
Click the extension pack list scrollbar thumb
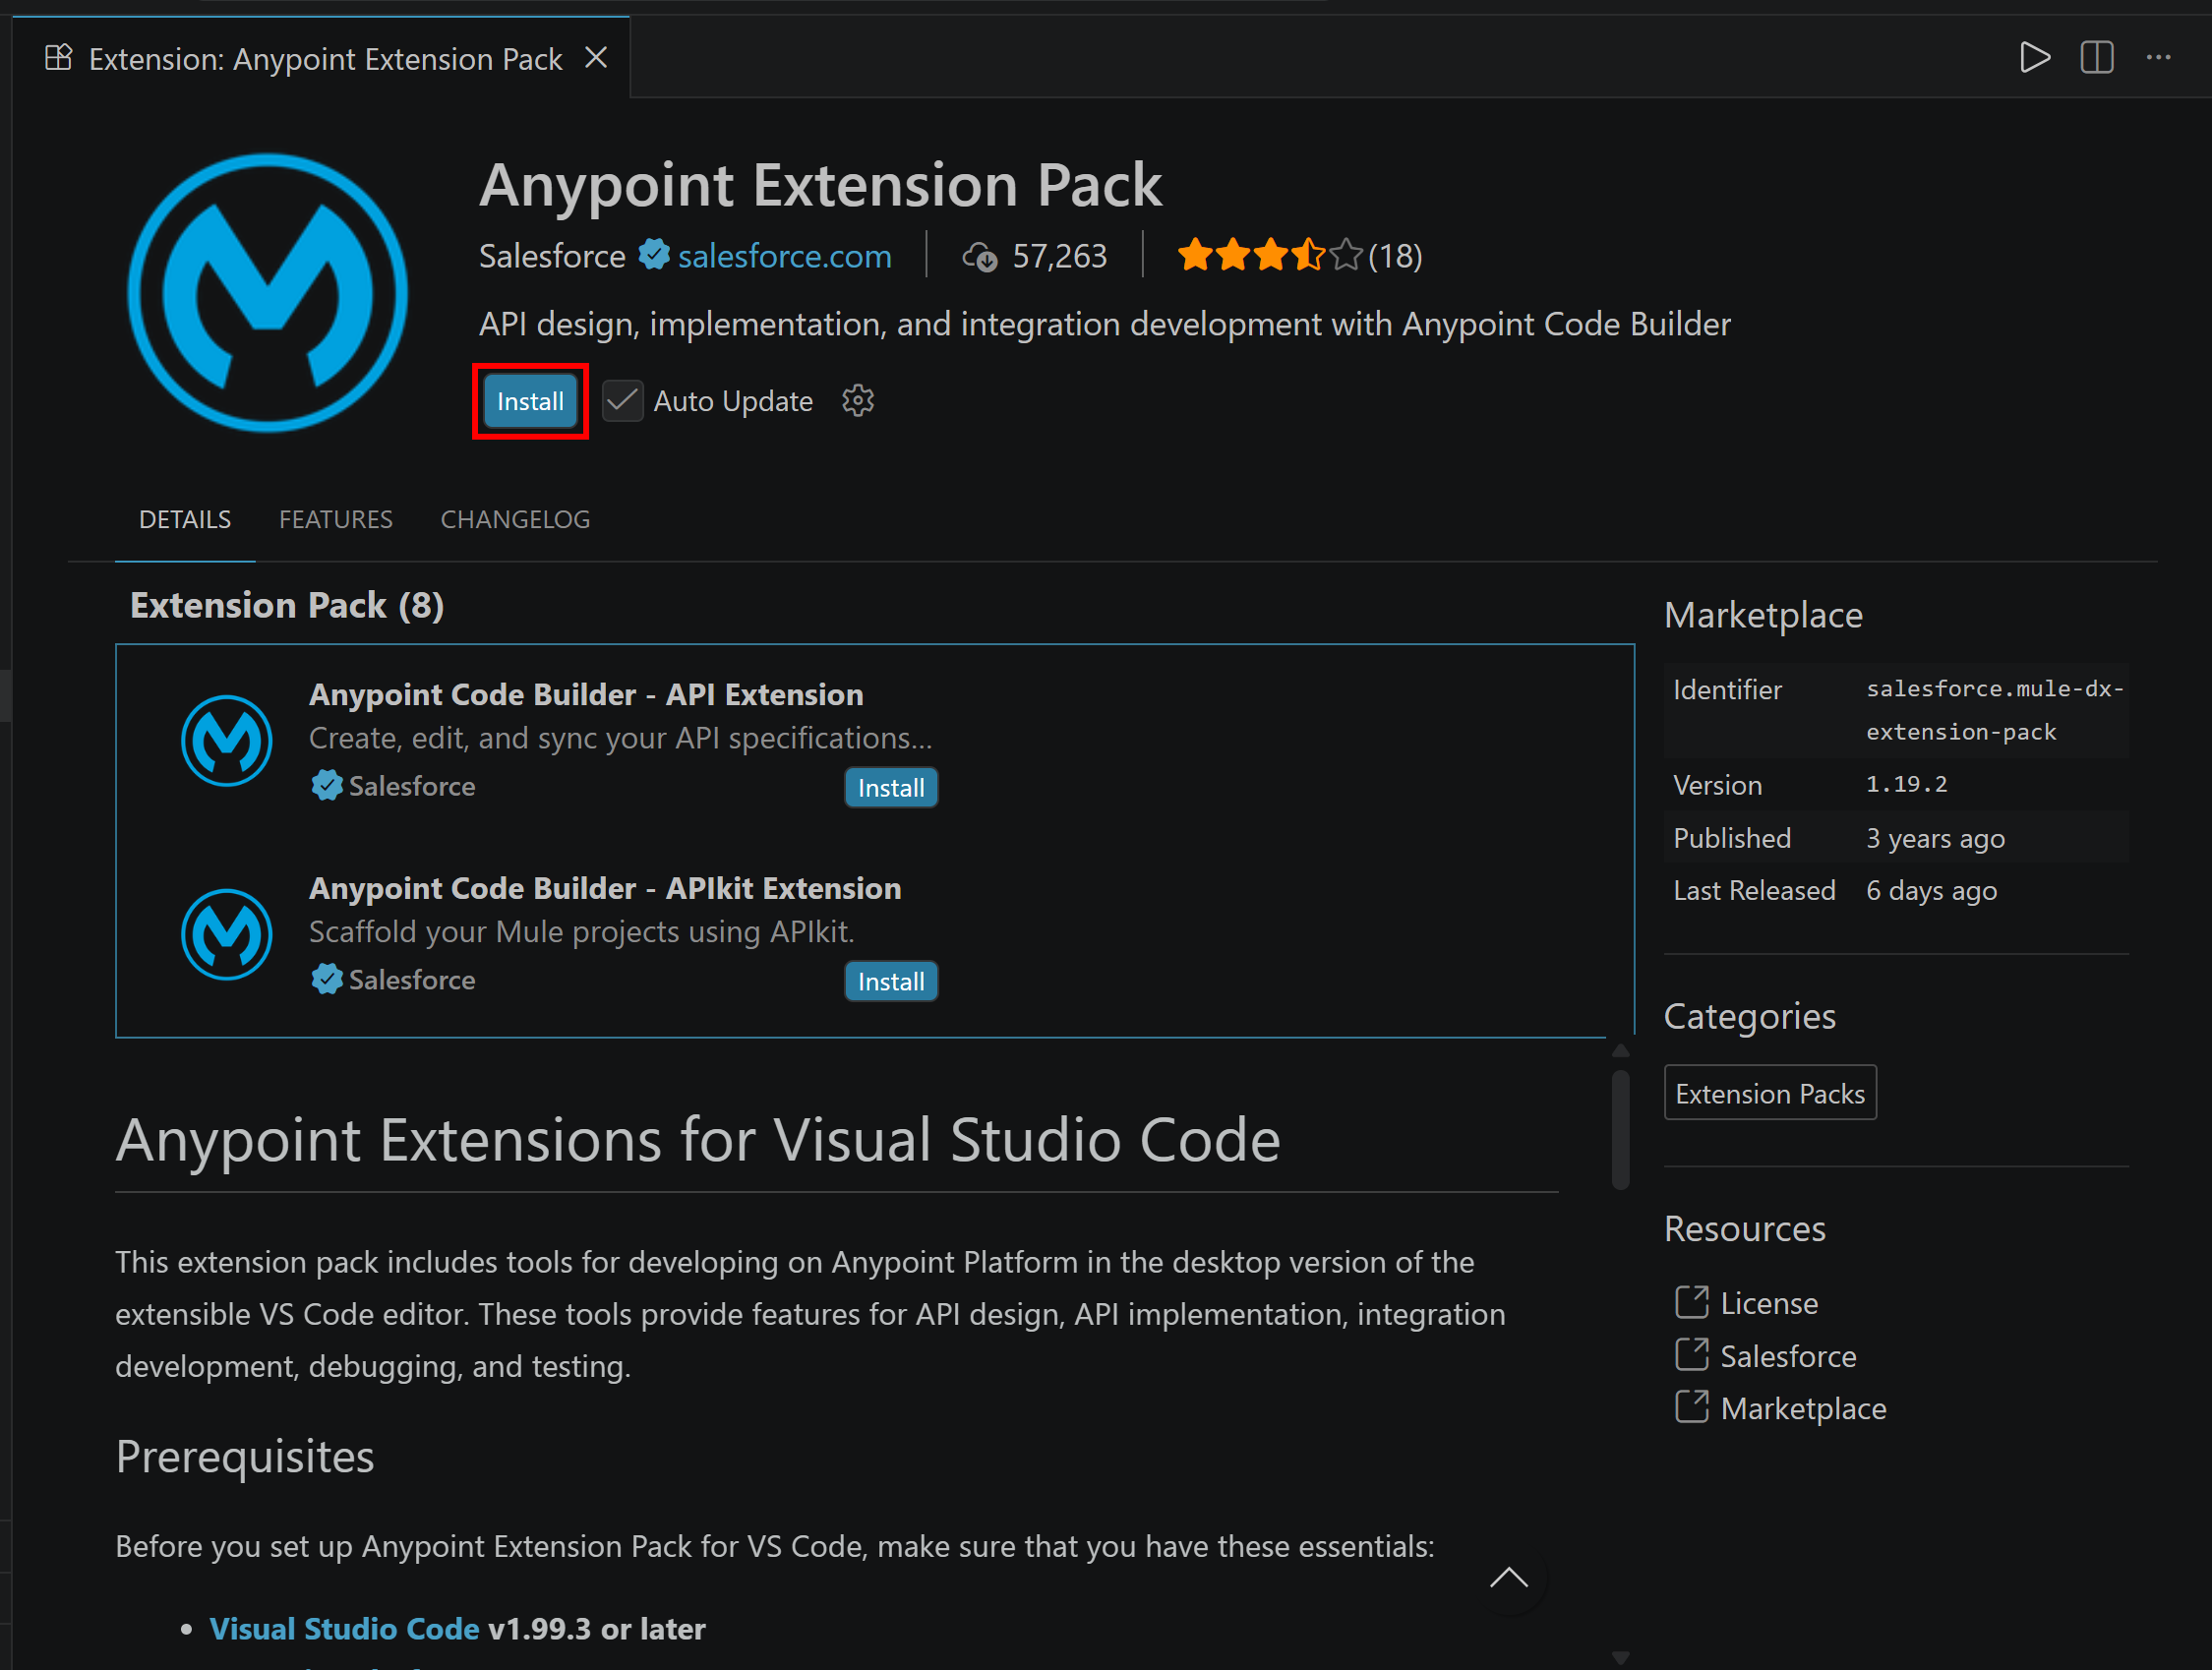click(1621, 1130)
